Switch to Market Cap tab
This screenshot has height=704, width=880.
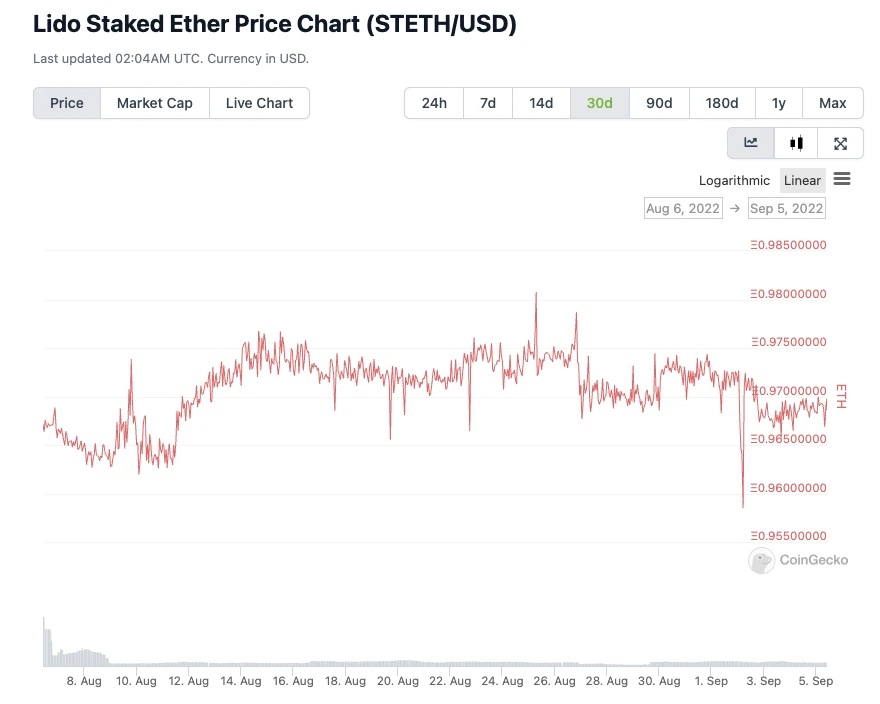click(155, 103)
